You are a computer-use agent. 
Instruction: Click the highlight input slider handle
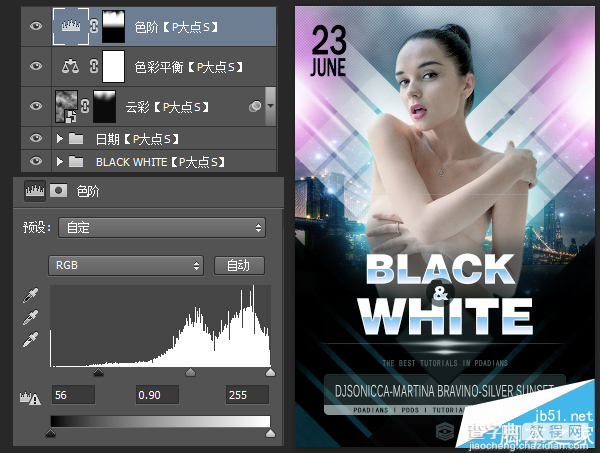click(x=271, y=372)
